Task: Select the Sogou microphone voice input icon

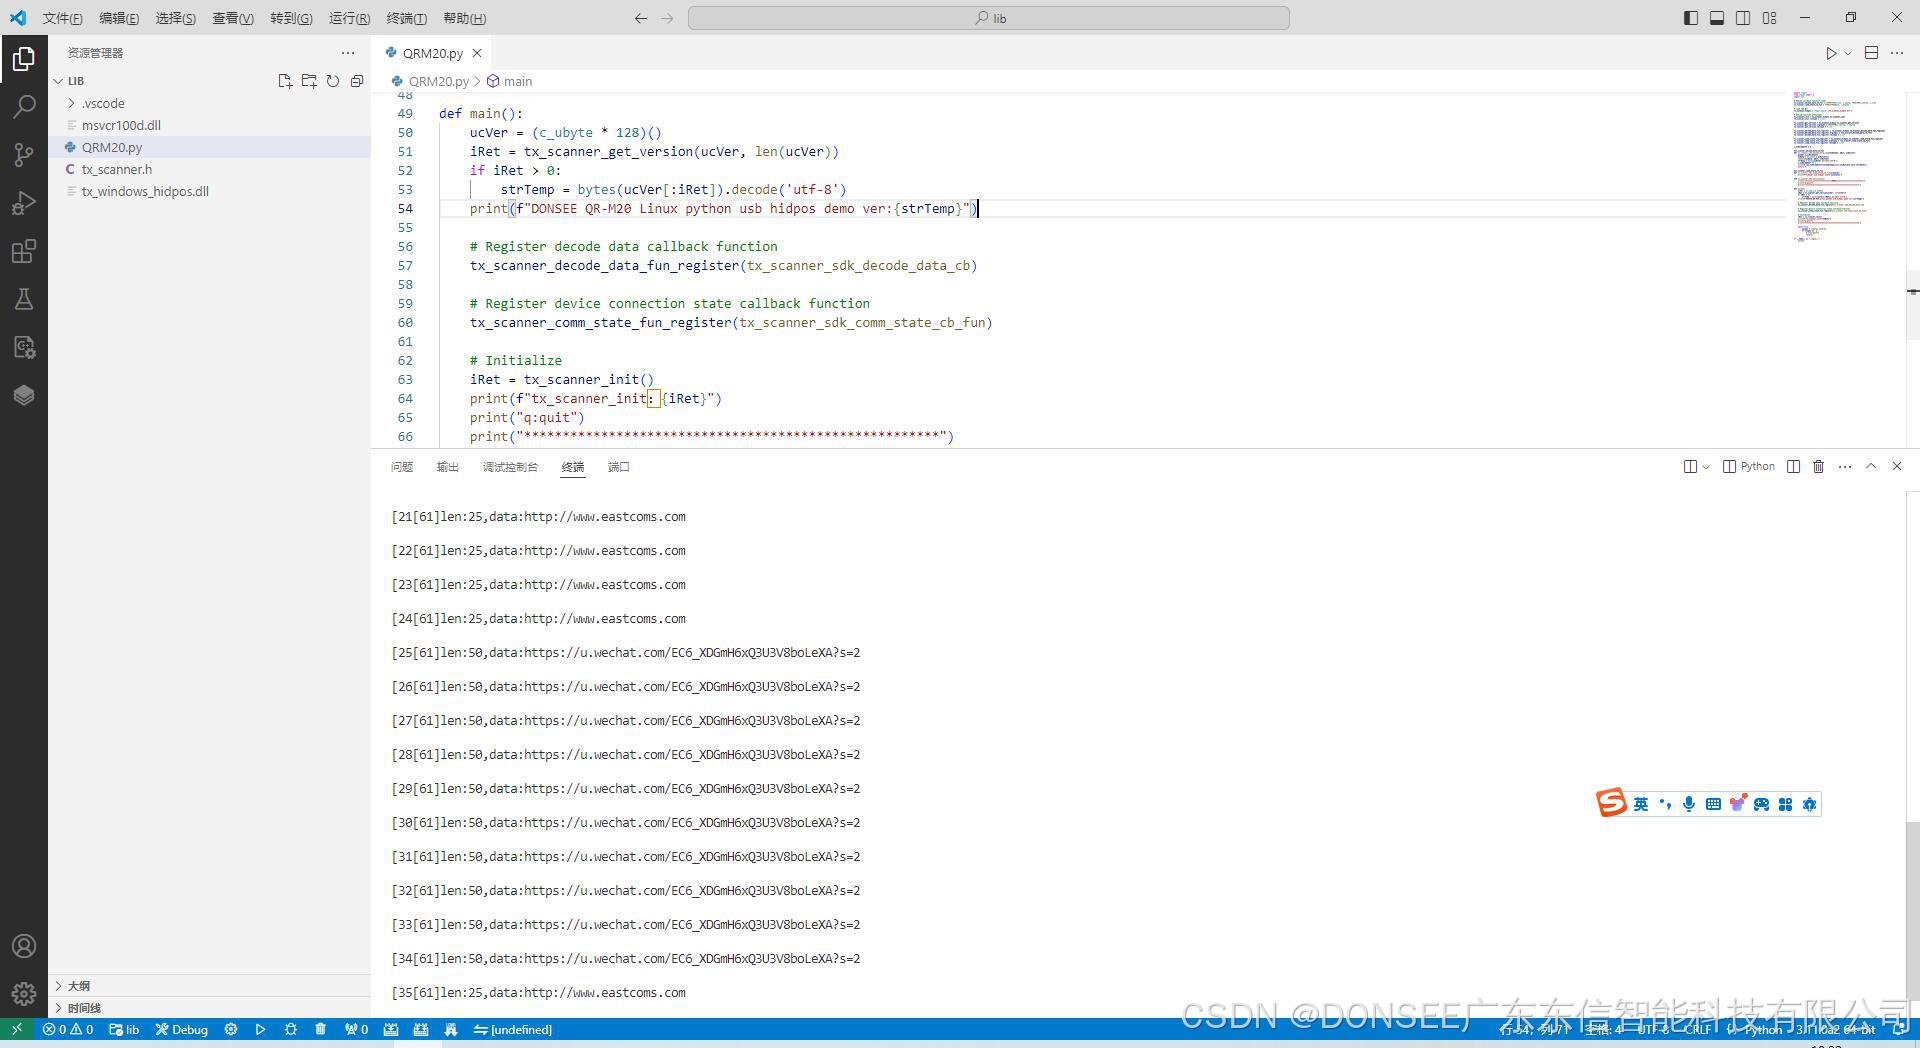Action: coord(1688,803)
